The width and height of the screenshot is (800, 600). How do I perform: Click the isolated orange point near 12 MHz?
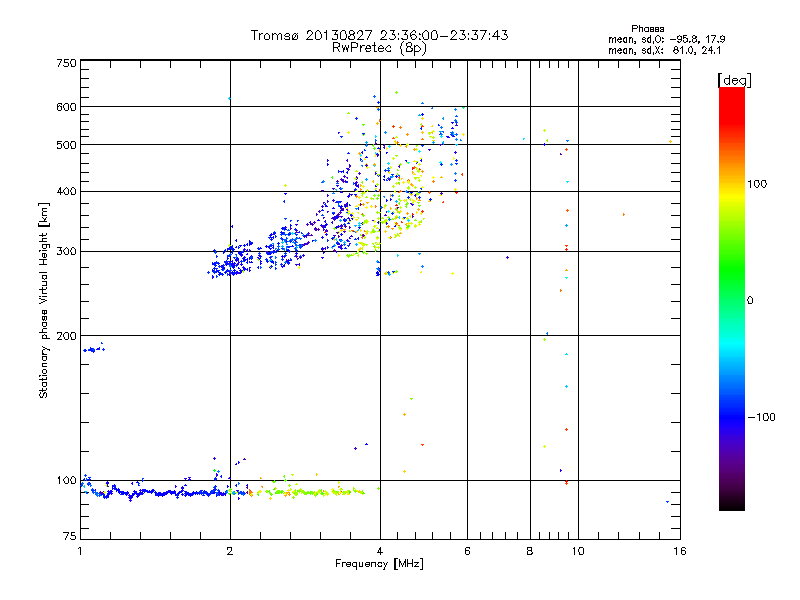pyautogui.click(x=624, y=214)
